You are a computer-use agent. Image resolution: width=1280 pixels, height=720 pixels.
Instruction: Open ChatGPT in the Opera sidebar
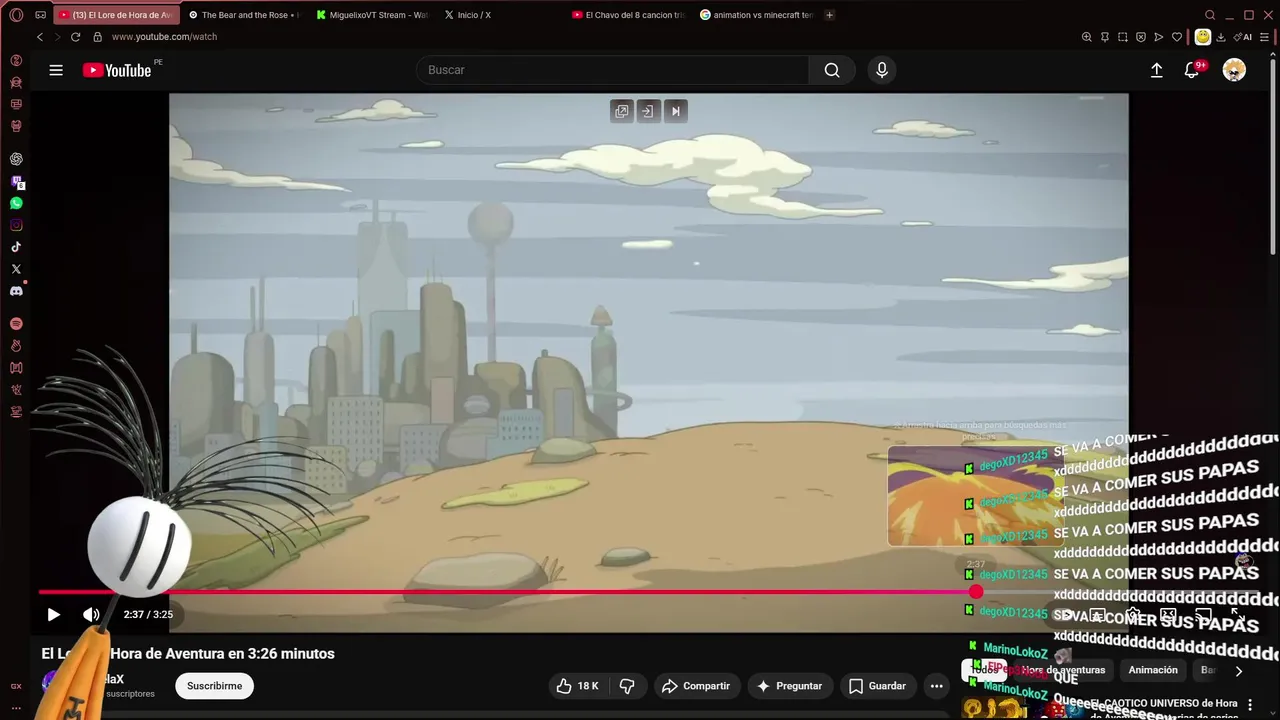point(16,159)
